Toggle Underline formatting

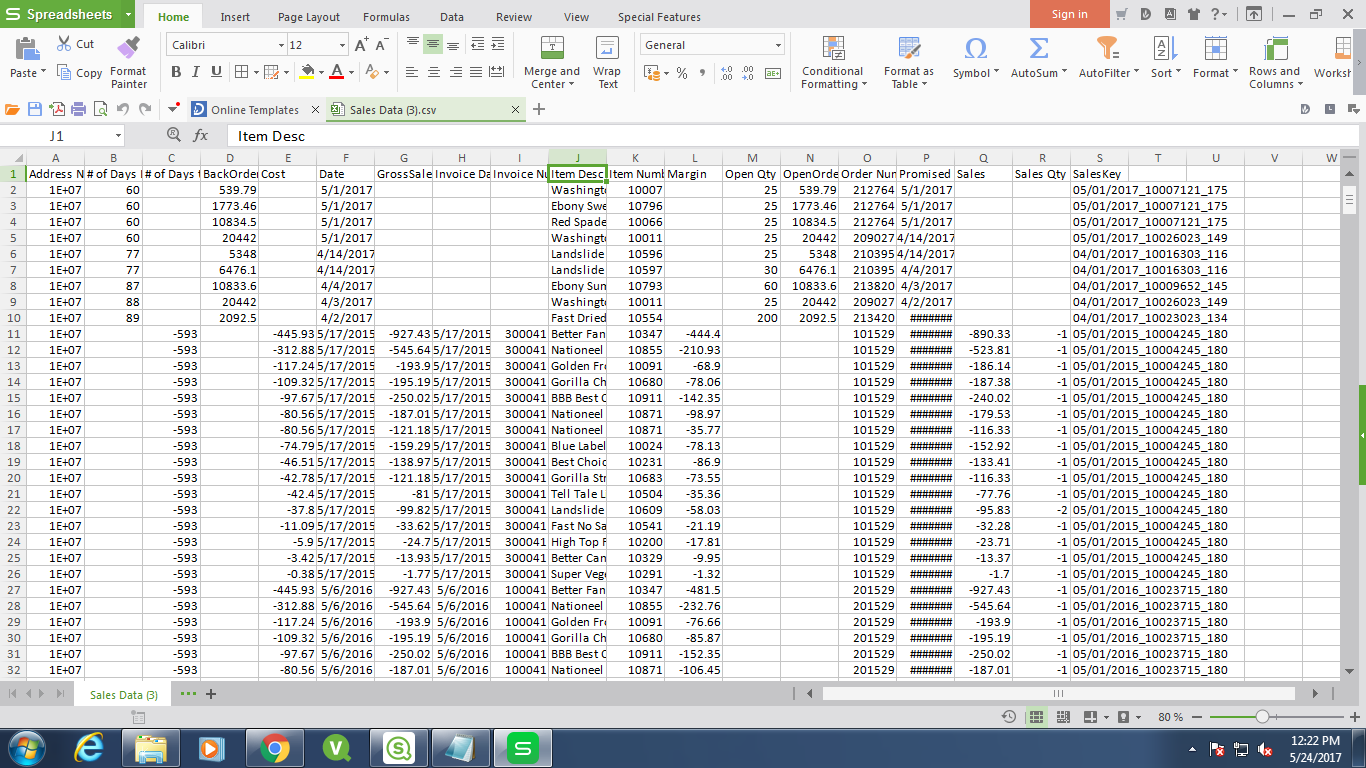pyautogui.click(x=216, y=72)
